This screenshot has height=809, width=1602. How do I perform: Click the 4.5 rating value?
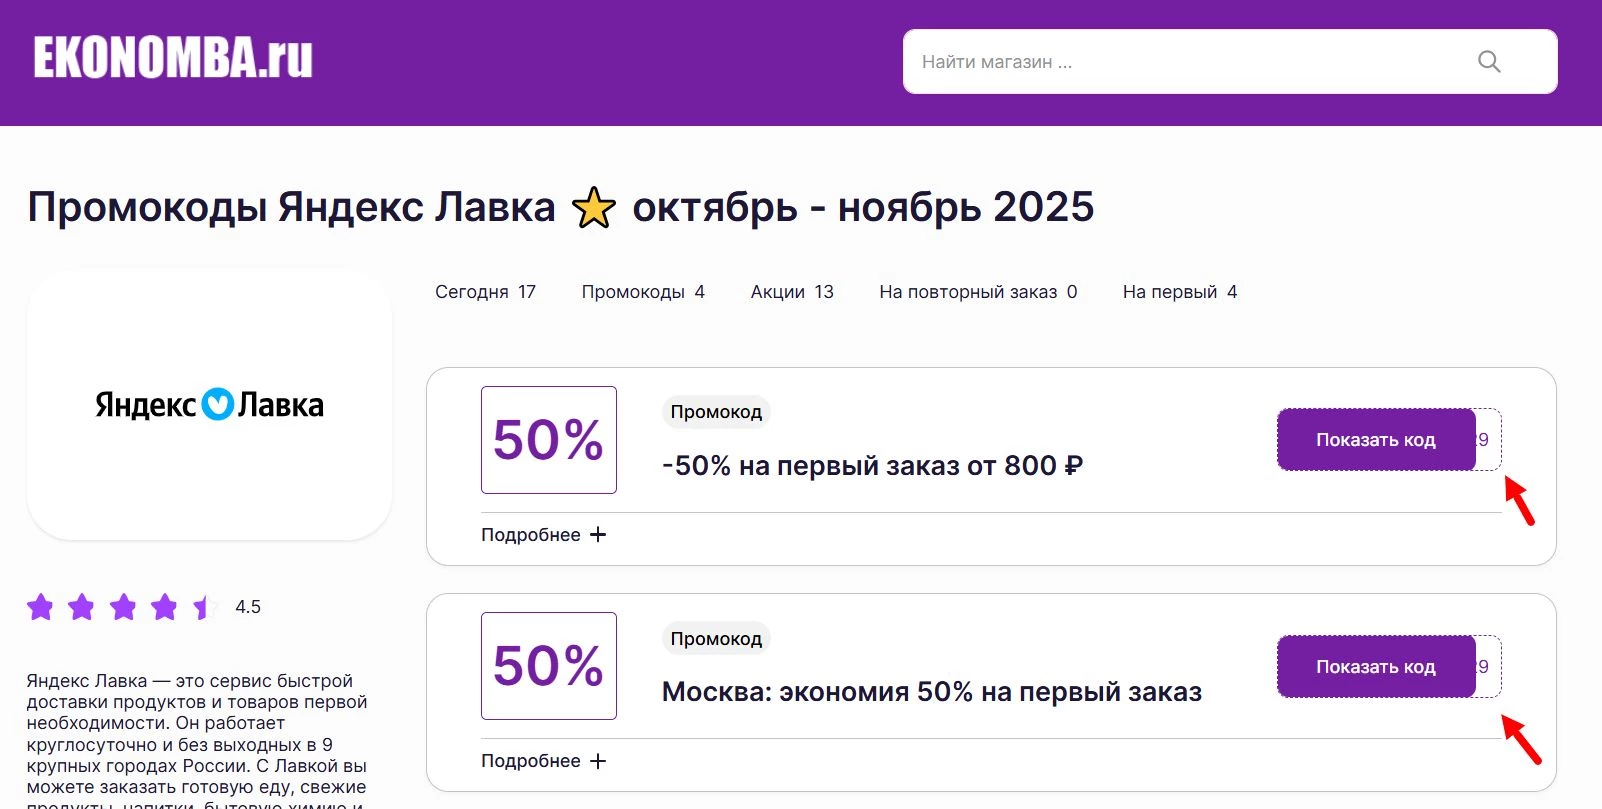[248, 607]
